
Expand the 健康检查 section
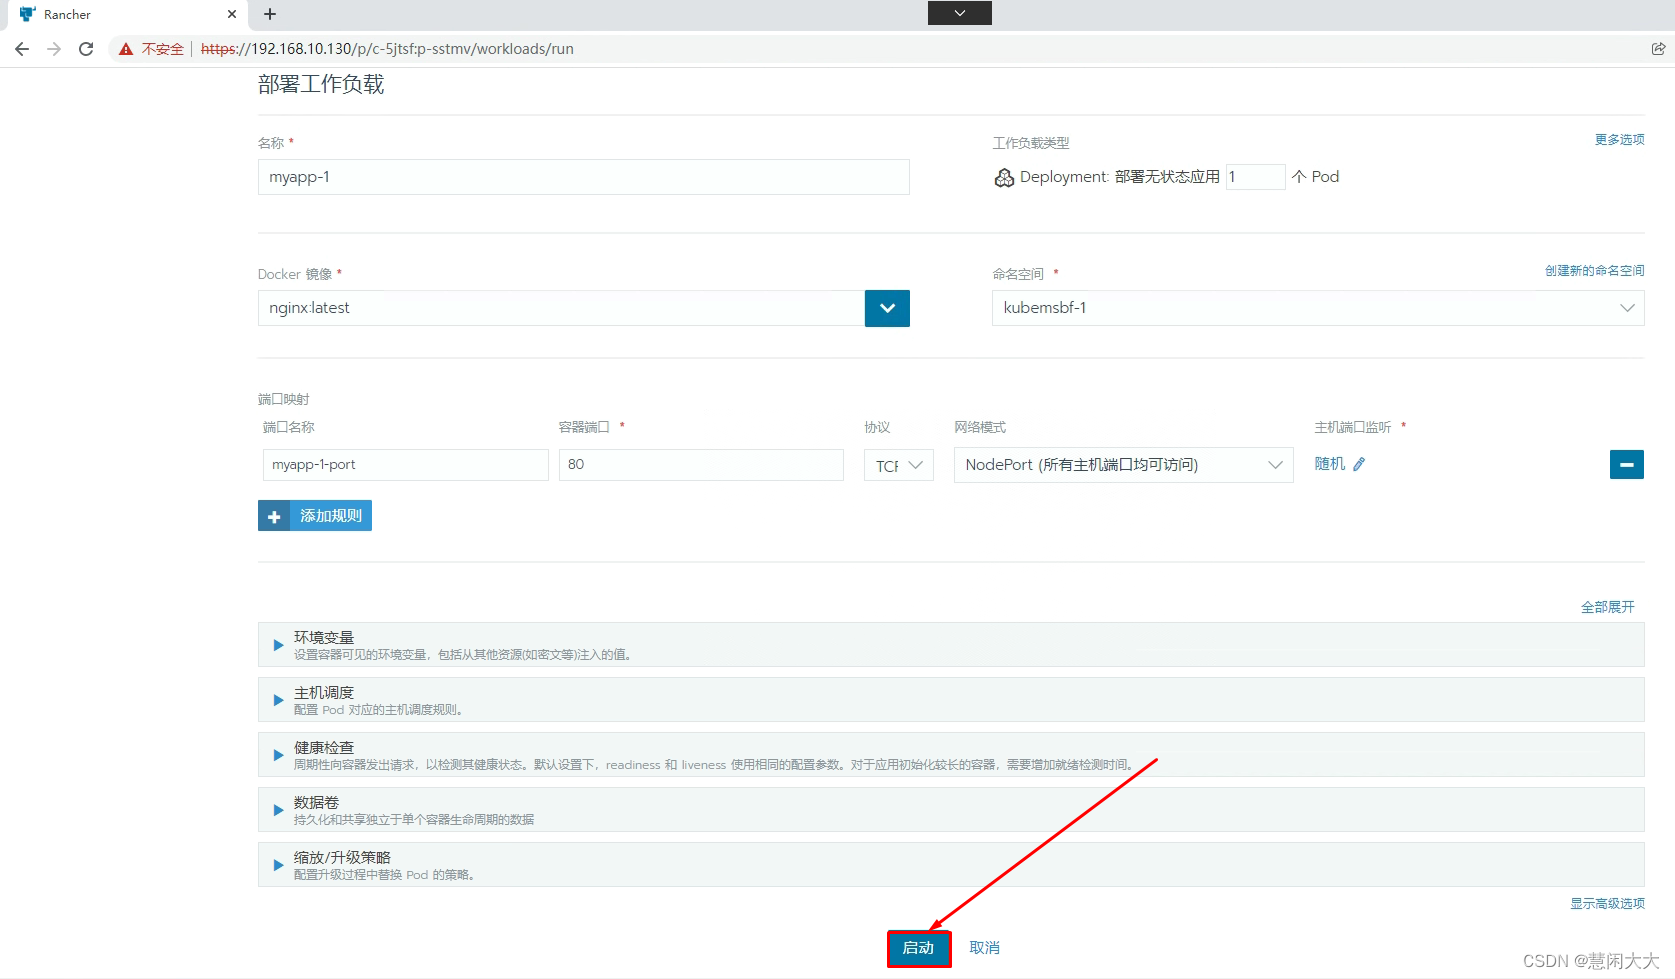[951, 755]
